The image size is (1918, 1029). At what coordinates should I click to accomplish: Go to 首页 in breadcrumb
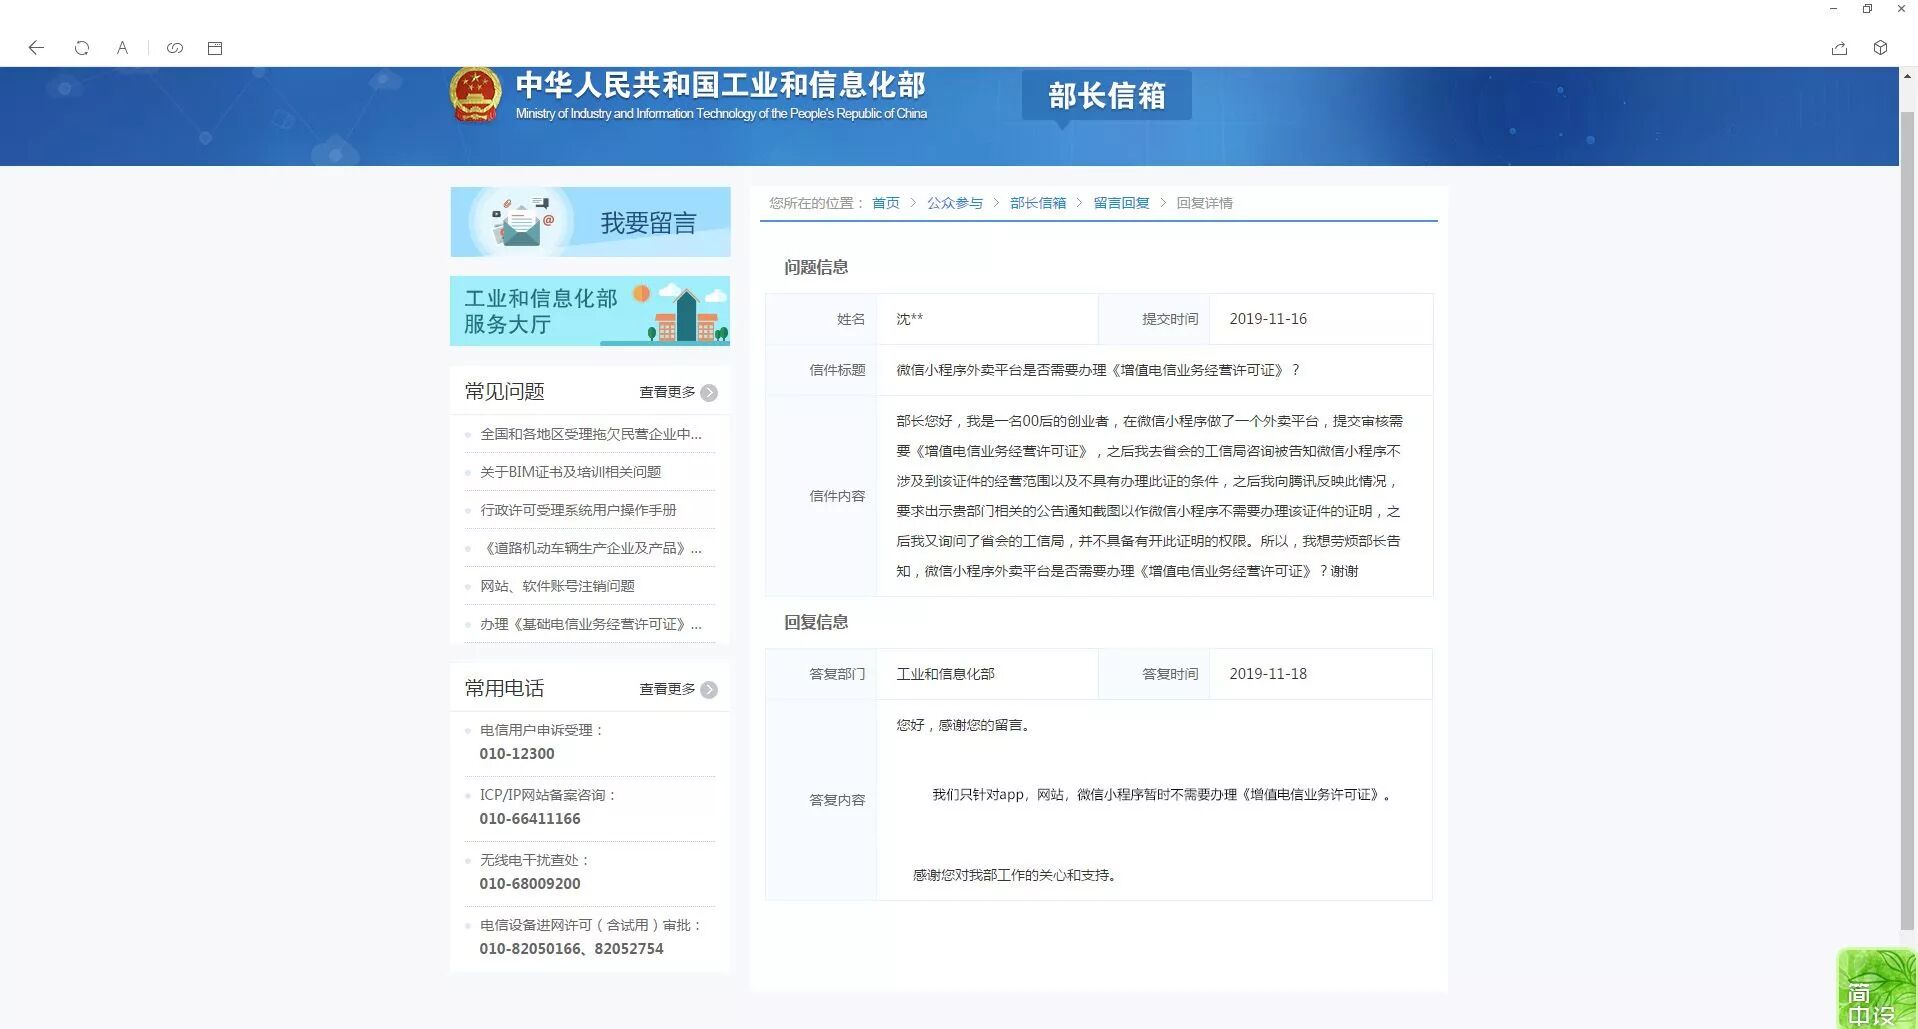pos(885,203)
